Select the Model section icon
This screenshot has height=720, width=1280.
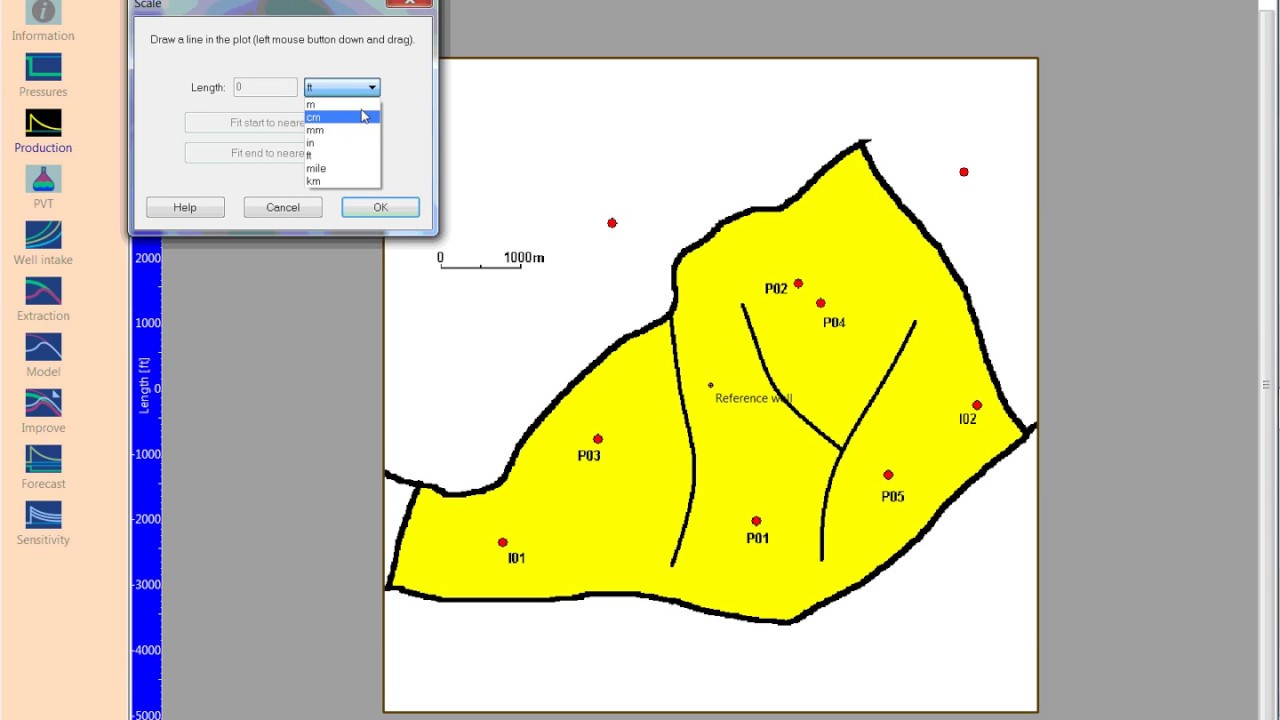pos(43,347)
